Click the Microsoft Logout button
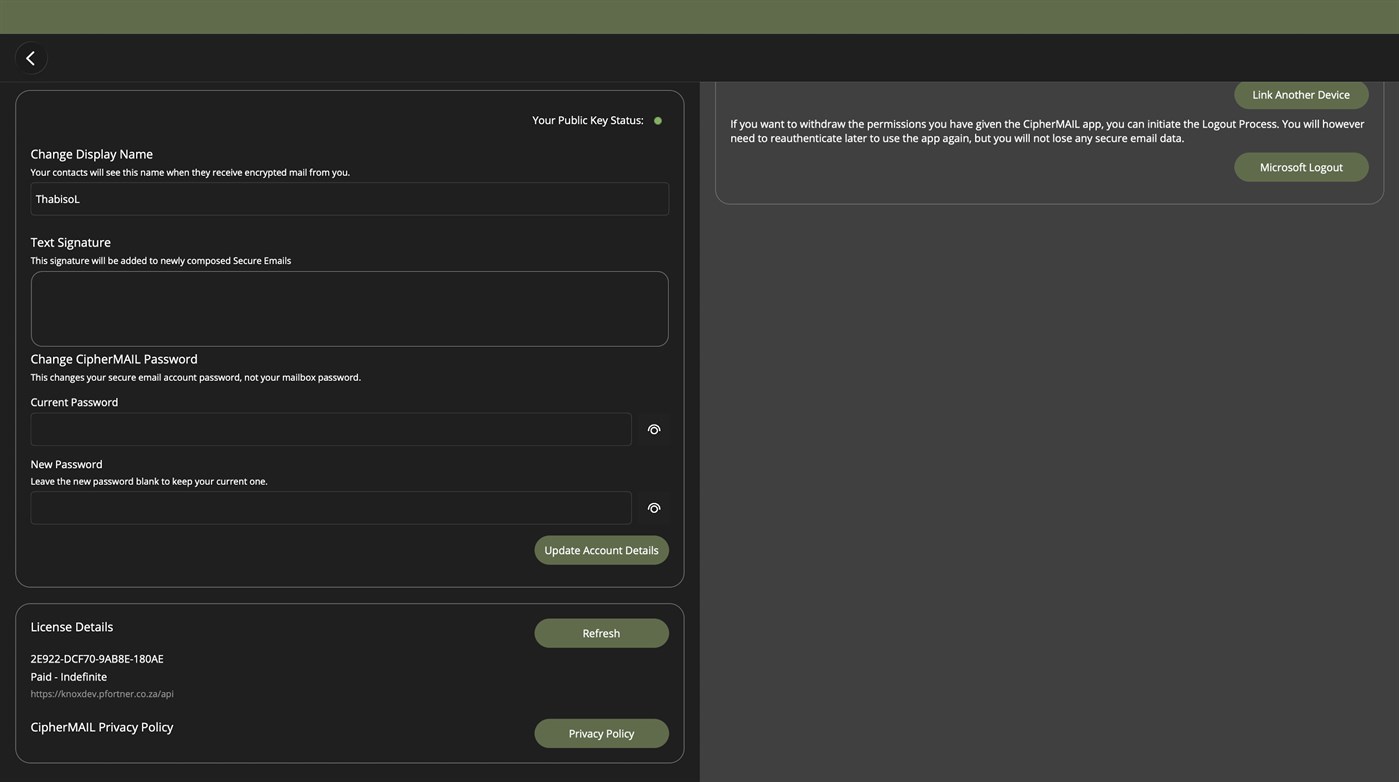Image resolution: width=1399 pixels, height=782 pixels. click(x=1301, y=167)
